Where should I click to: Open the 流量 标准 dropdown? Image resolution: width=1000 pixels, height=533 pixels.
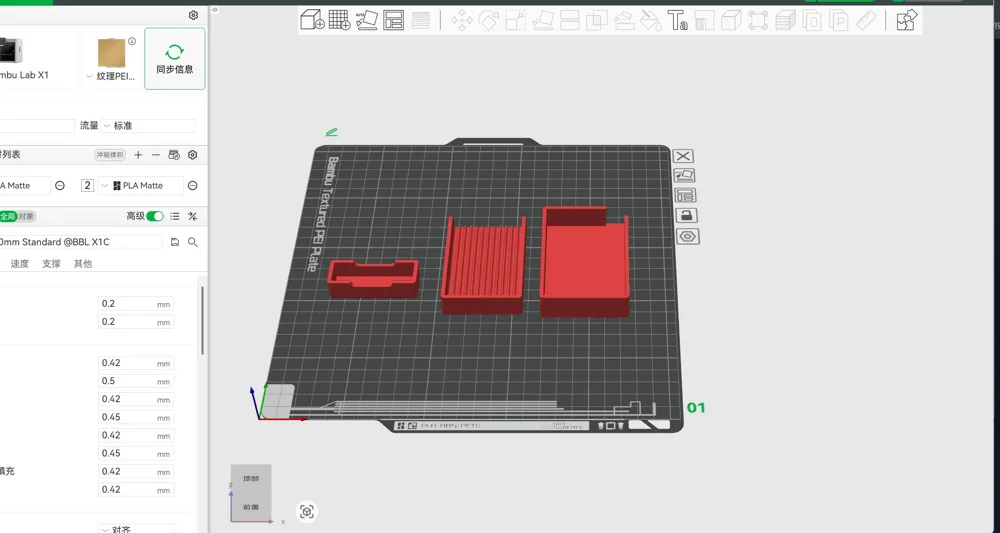[x=148, y=126]
